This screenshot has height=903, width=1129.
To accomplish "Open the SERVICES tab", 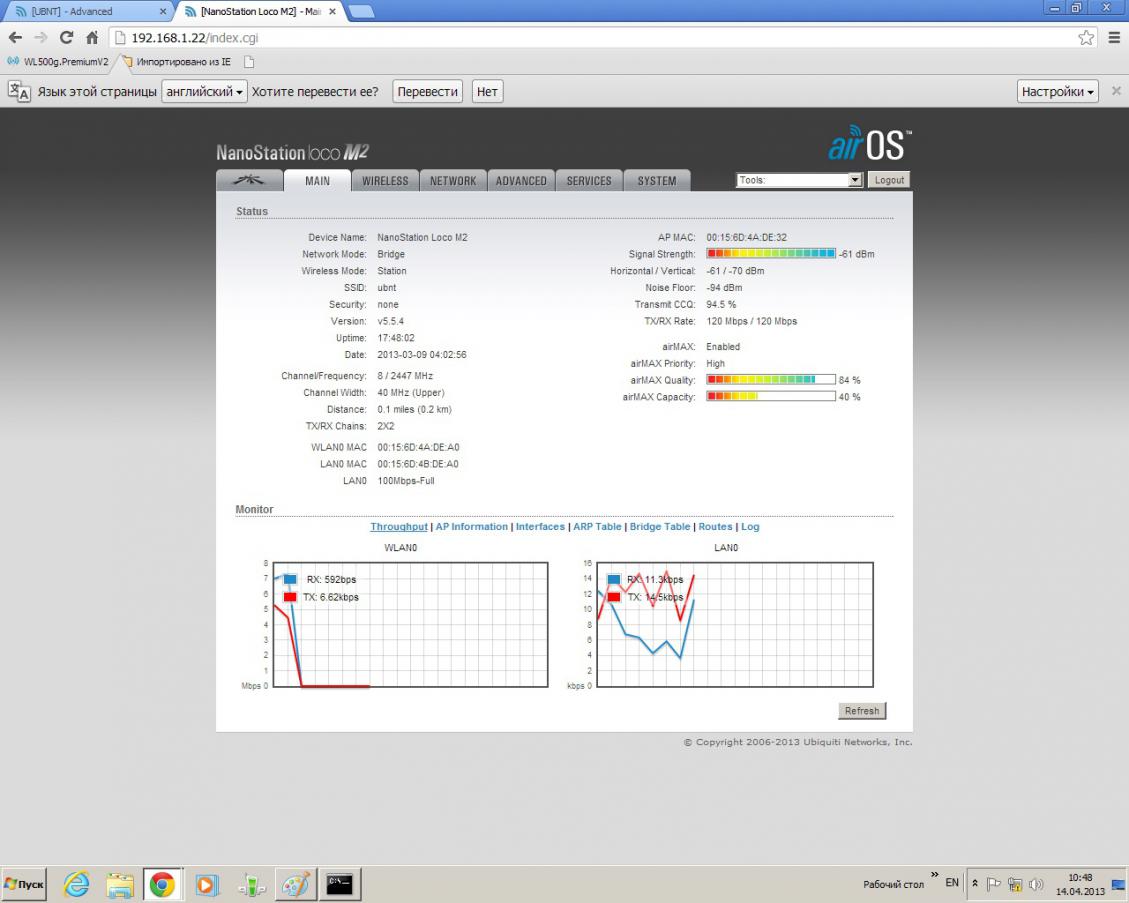I will click(x=589, y=181).
